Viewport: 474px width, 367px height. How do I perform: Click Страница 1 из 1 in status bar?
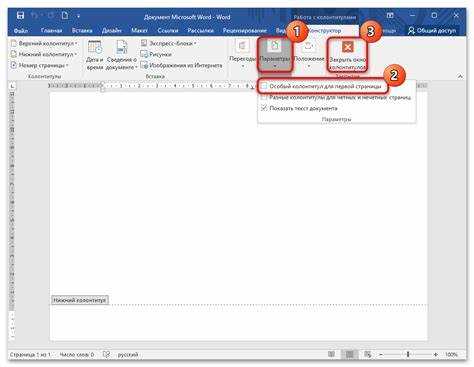coord(30,355)
